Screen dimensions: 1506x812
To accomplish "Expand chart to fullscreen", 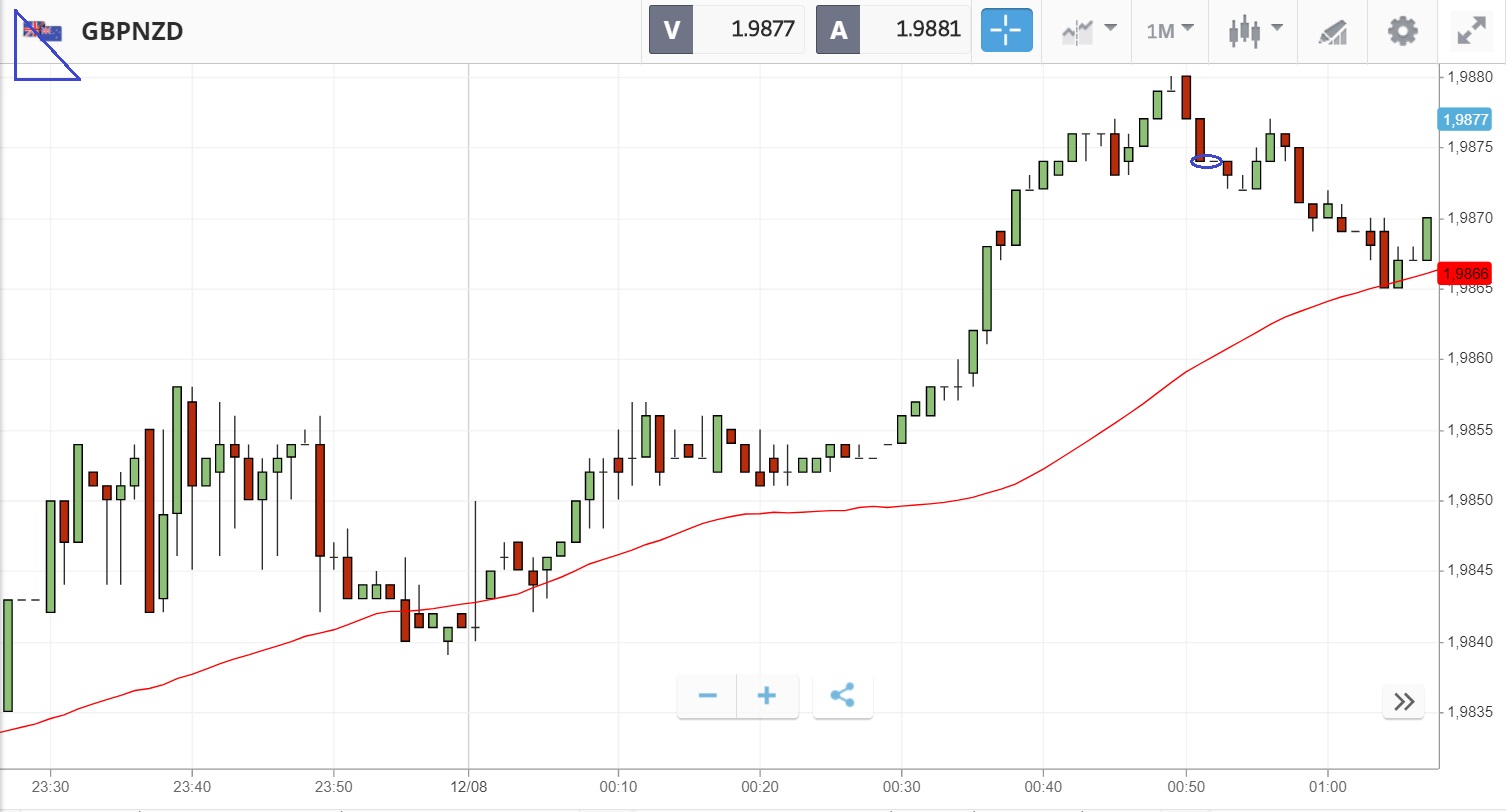I will point(1471,31).
